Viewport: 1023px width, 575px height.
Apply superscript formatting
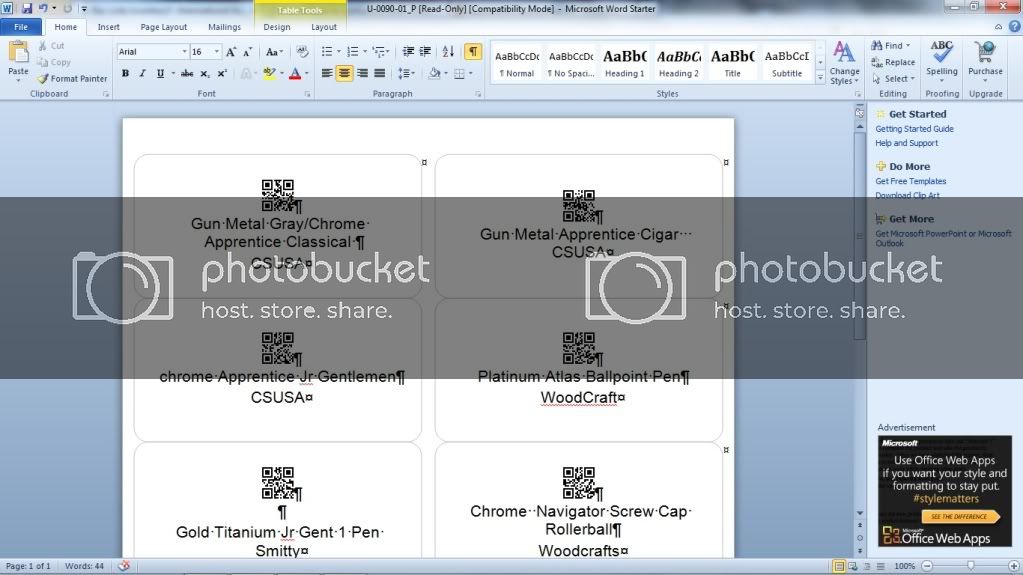pos(222,74)
